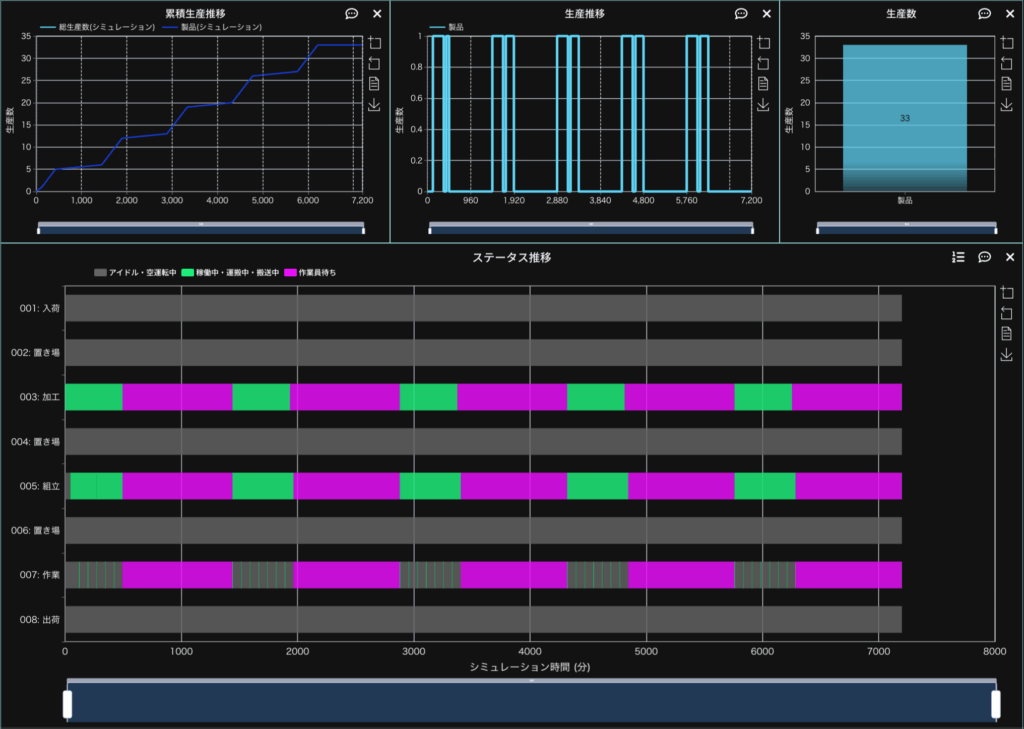Click zoom area tool in 生産数 chart
The width and height of the screenshot is (1024, 729).
pos(1007,43)
